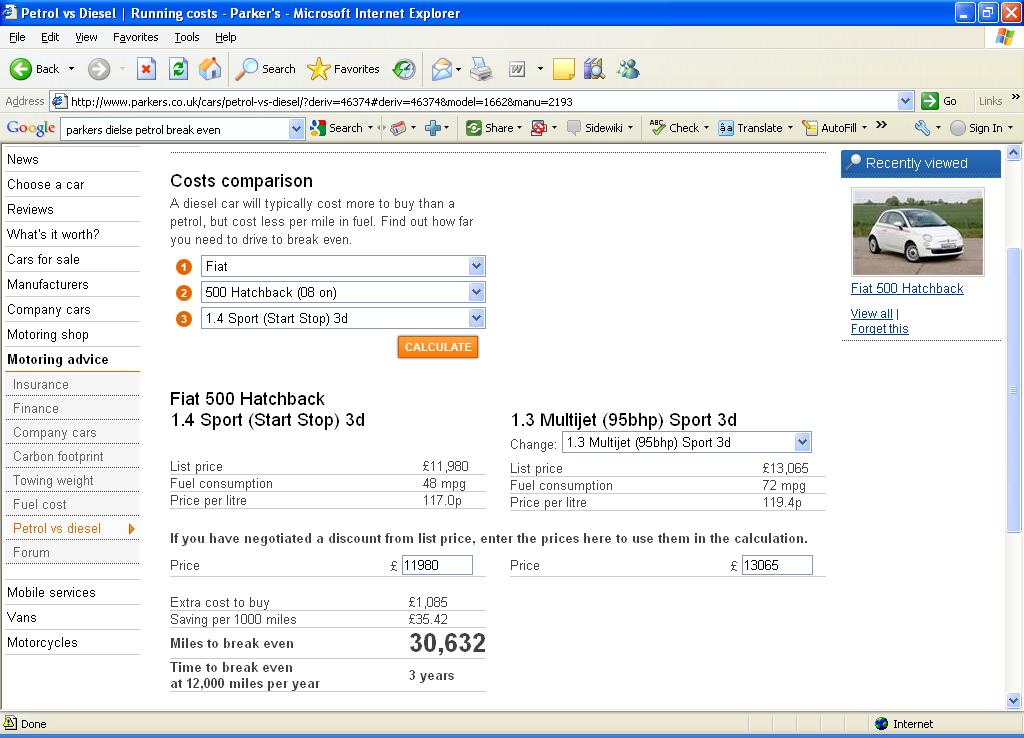Click the page scrollbar down arrow
Image resolution: width=1024 pixels, height=738 pixels.
click(x=1013, y=701)
